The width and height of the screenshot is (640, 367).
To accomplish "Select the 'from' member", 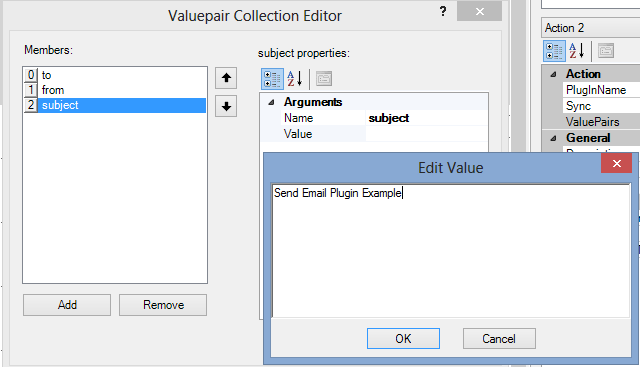I will (x=115, y=90).
